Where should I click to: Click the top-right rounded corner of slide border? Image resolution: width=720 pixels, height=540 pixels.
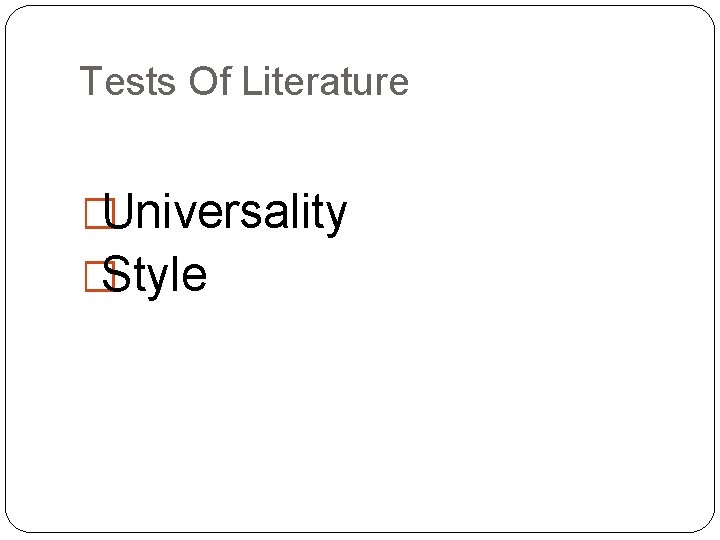pos(704,16)
